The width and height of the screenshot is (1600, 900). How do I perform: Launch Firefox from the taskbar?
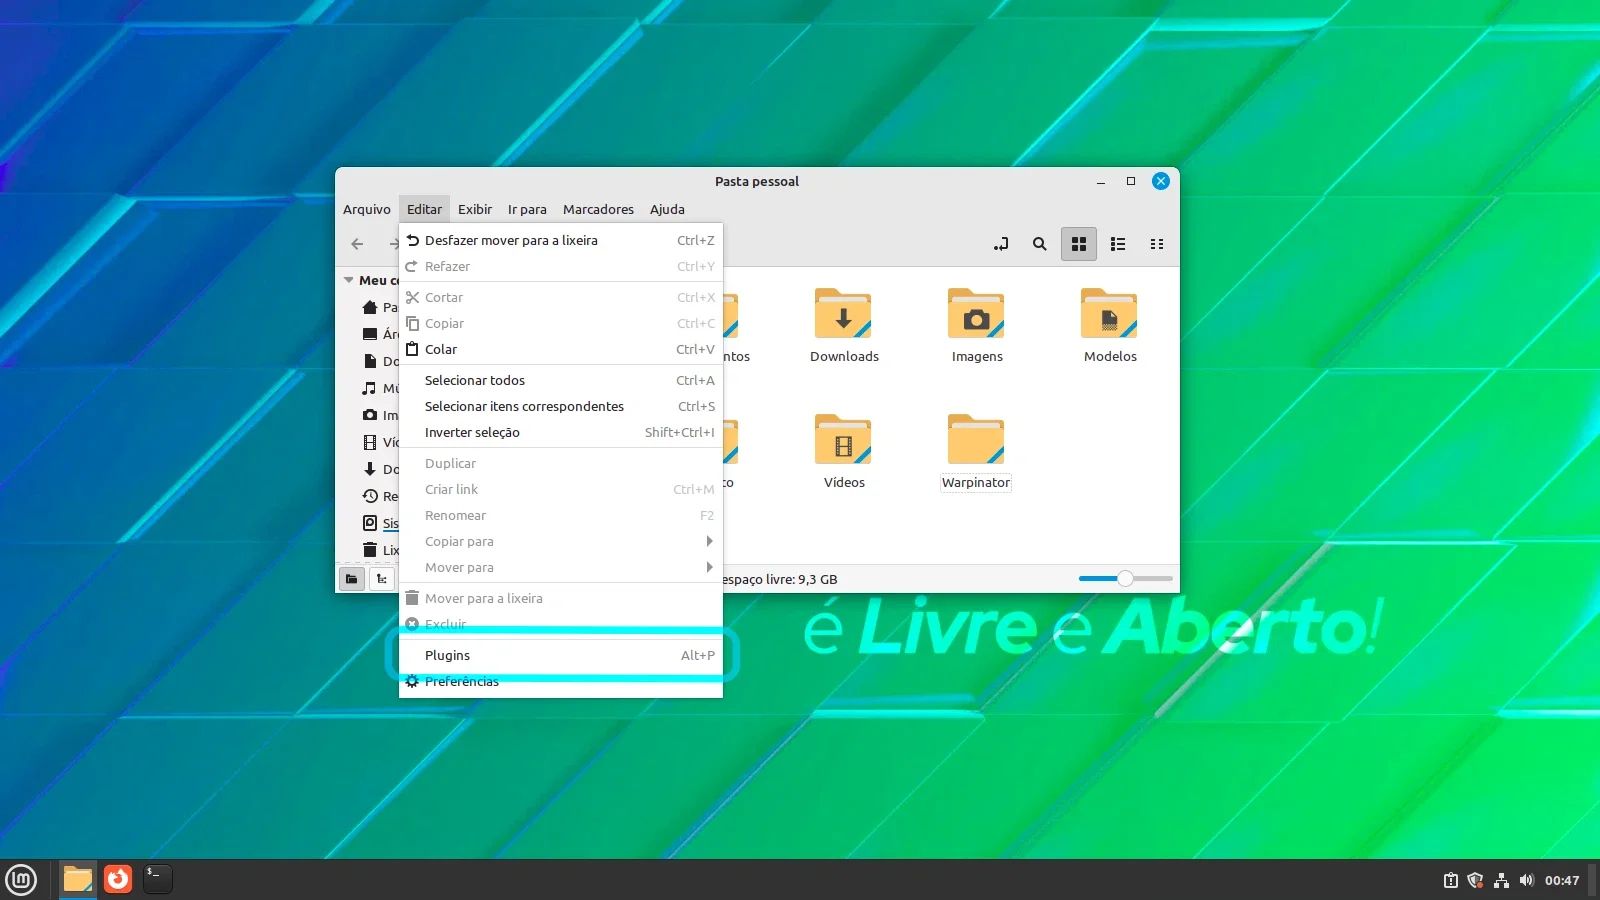coord(118,879)
